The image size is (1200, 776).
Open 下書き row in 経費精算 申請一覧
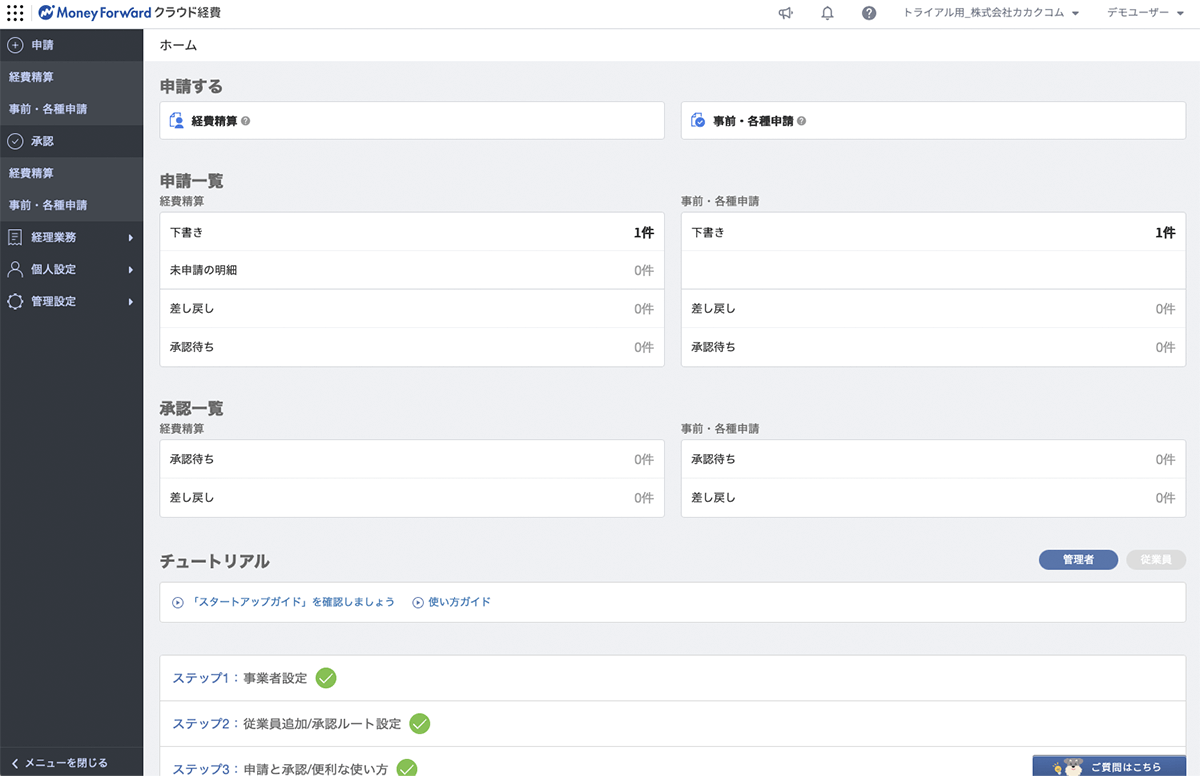tap(412, 232)
